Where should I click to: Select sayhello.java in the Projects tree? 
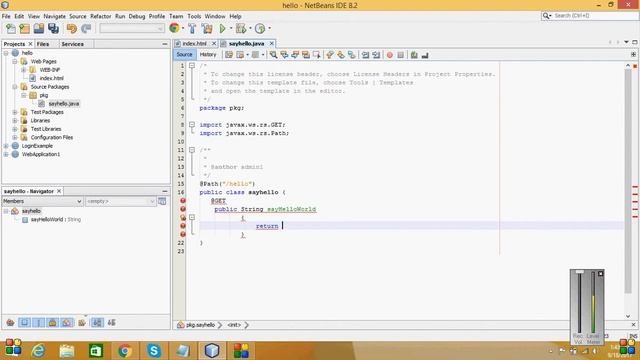[x=64, y=104]
